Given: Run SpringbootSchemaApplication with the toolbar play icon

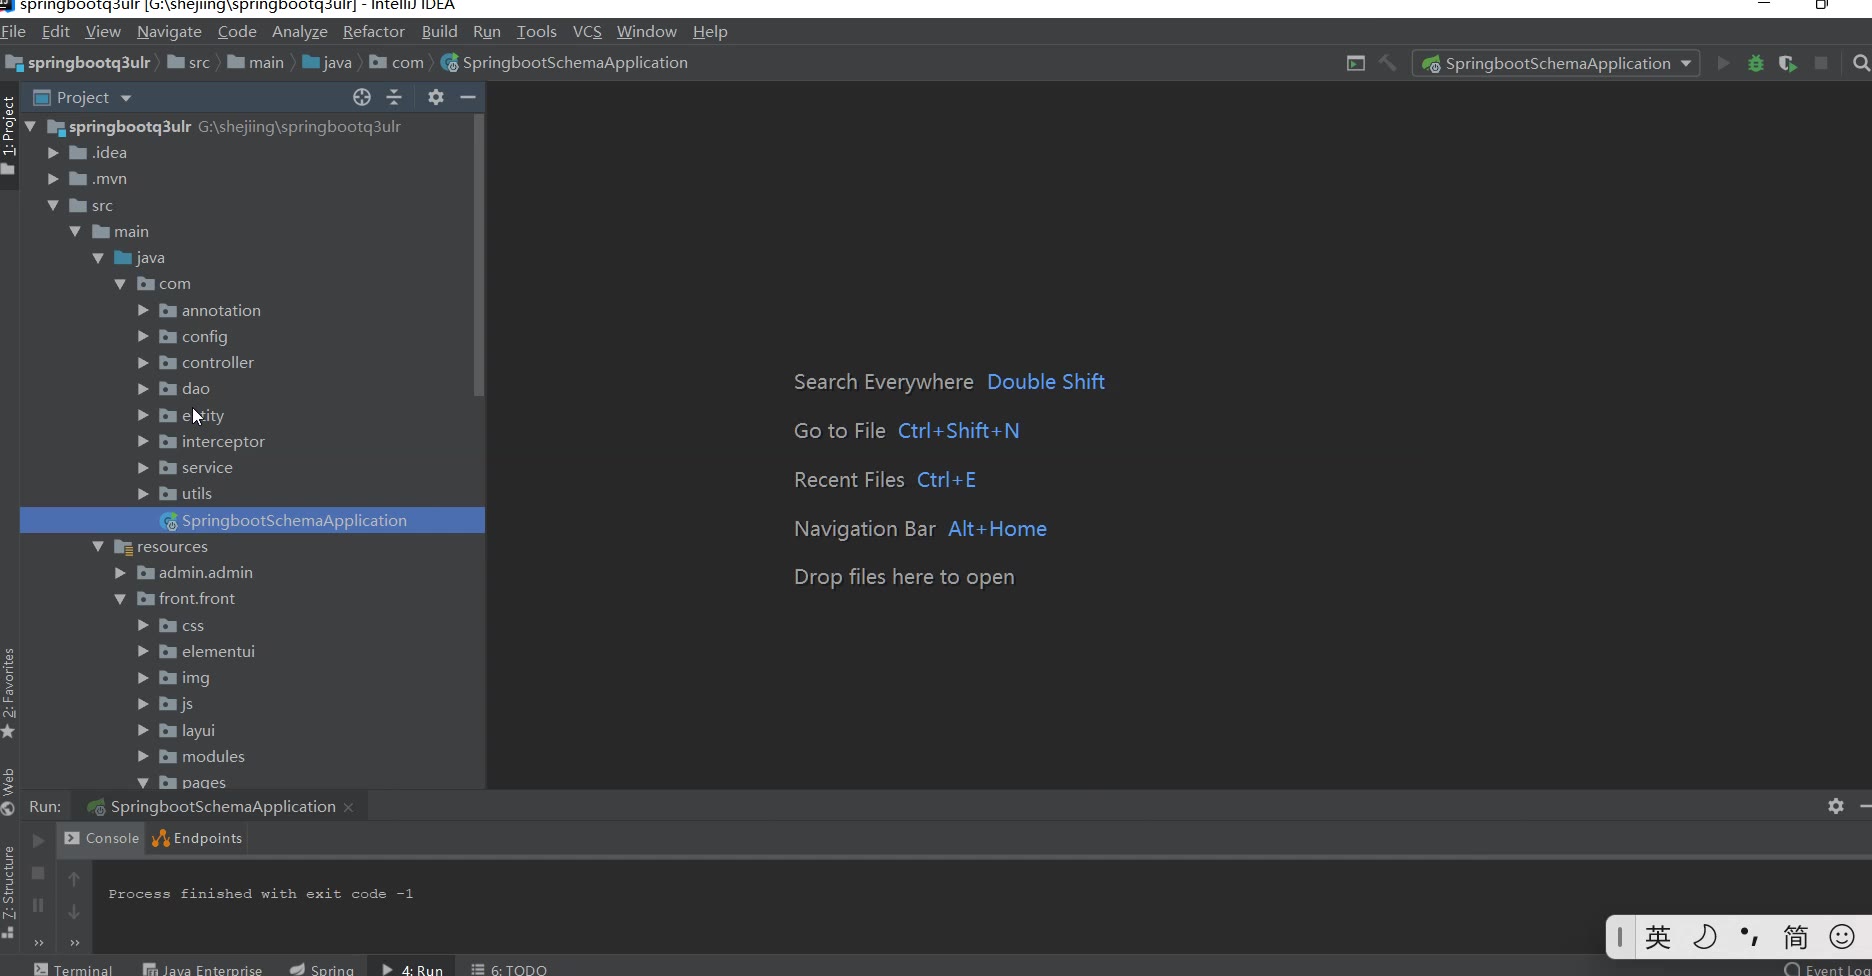Looking at the screenshot, I should 1723,63.
